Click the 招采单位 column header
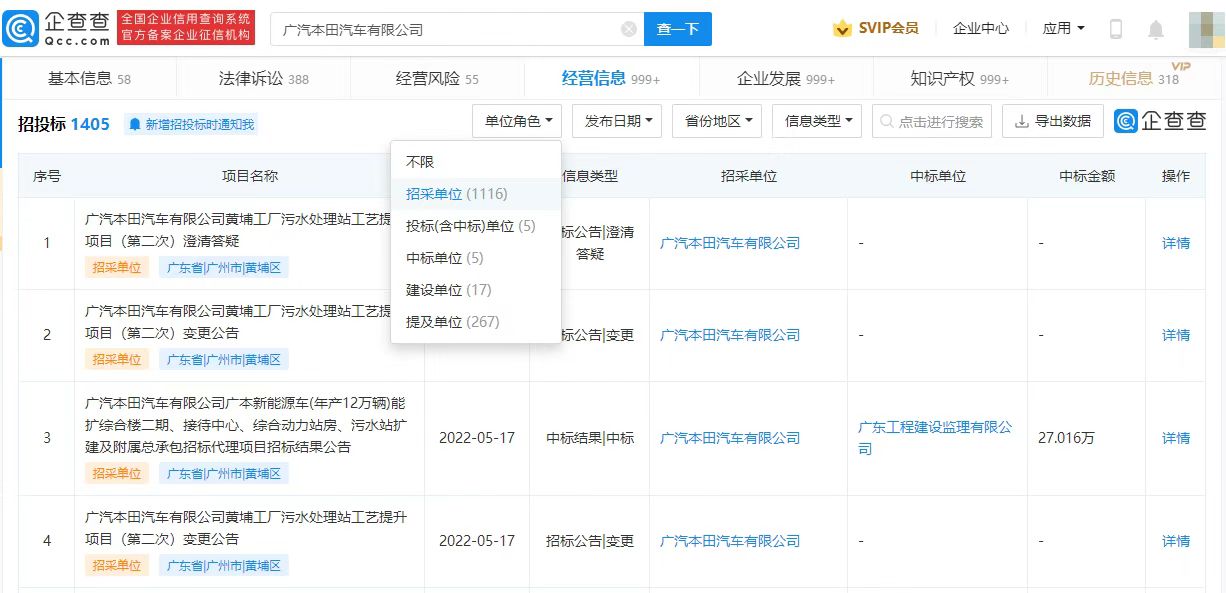 pos(749,176)
